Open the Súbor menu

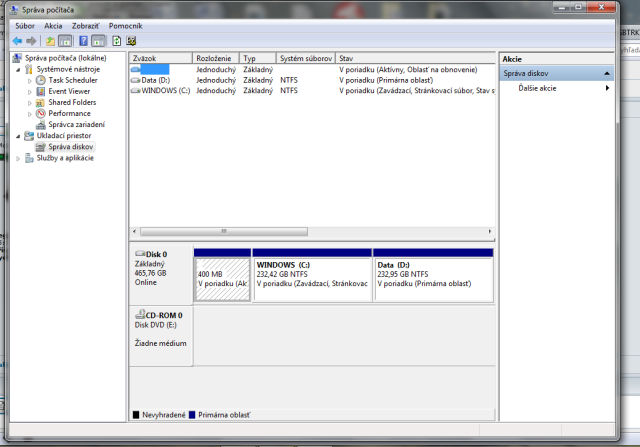25,26
